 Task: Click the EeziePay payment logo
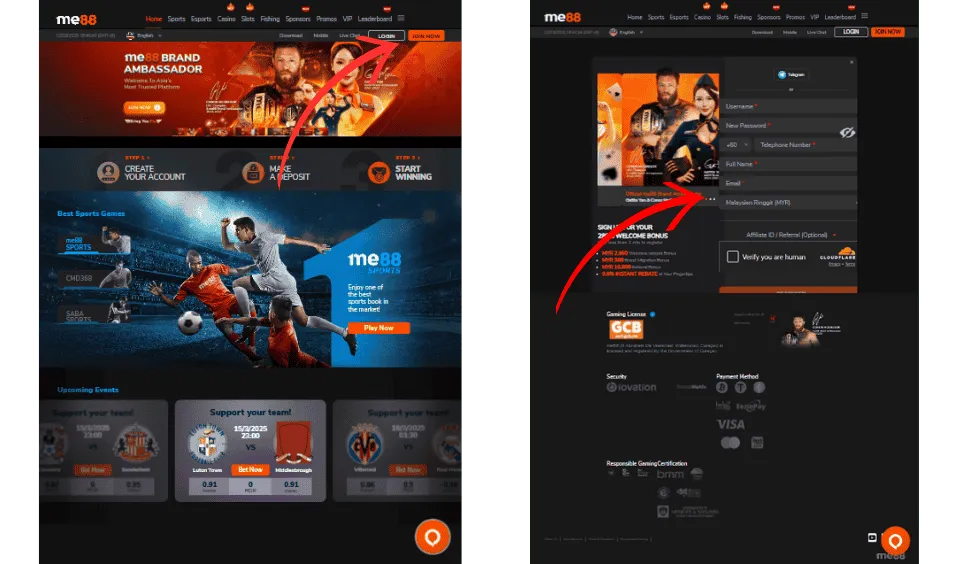coord(750,406)
